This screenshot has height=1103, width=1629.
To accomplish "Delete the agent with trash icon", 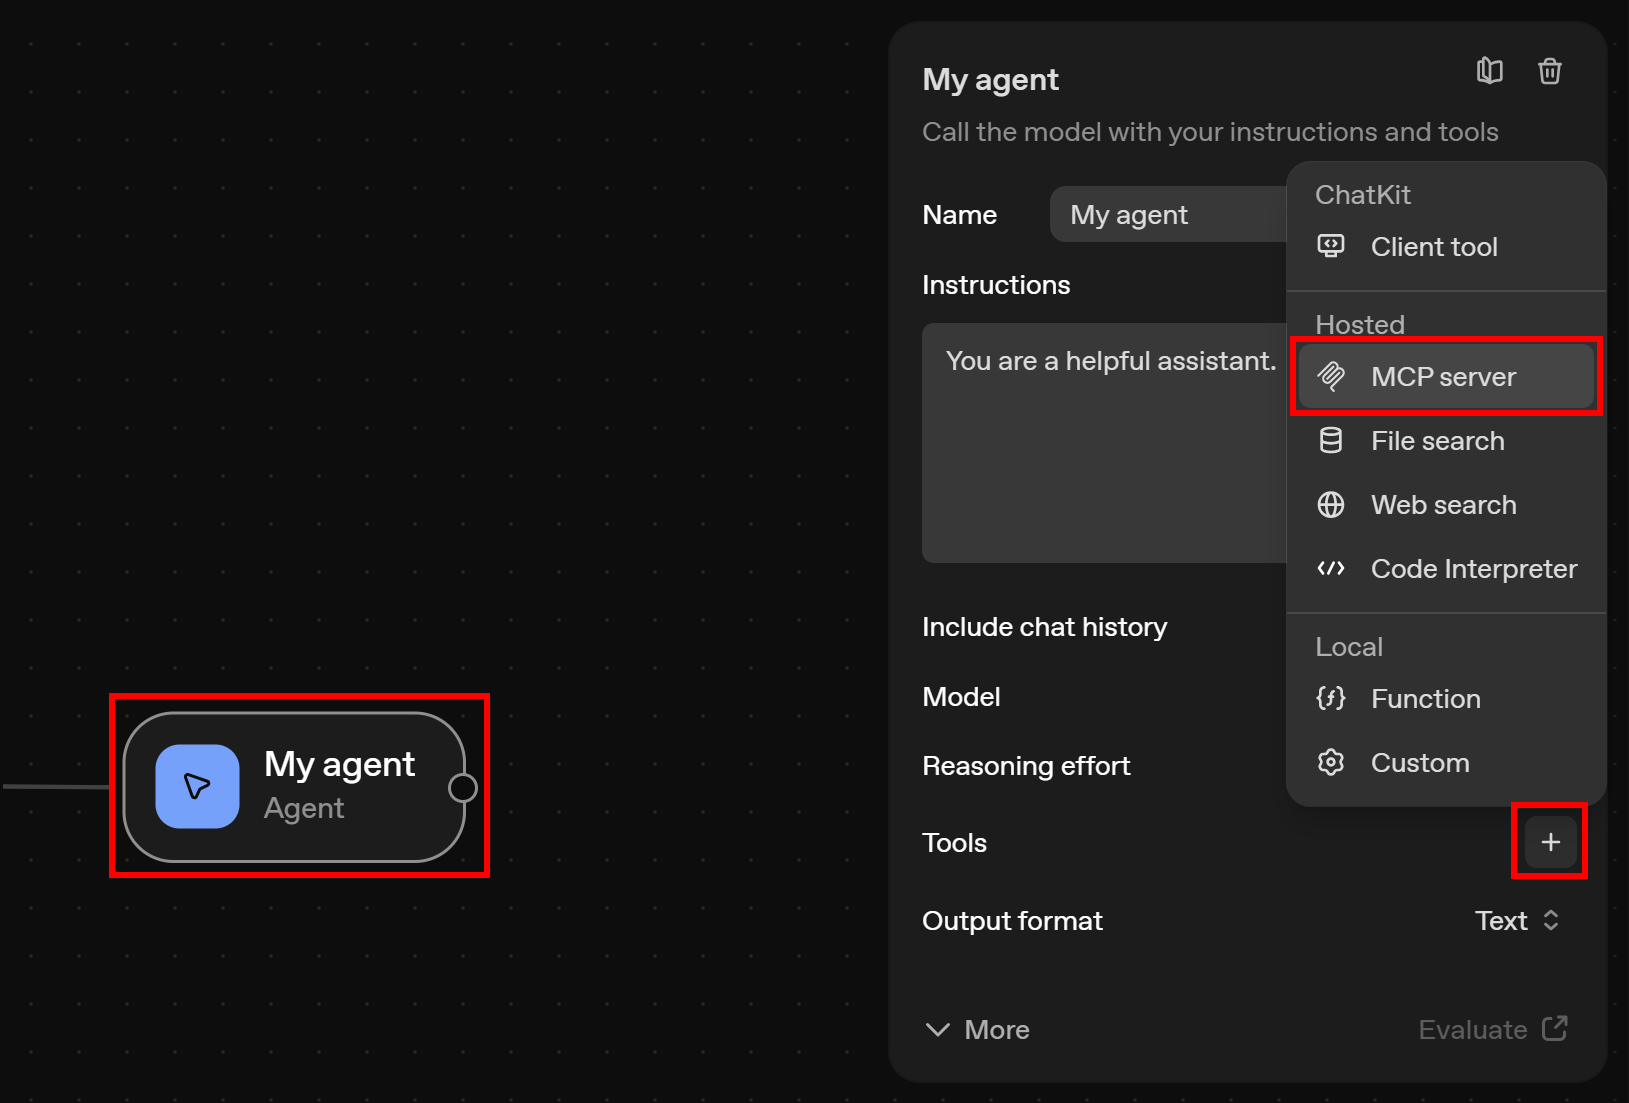I will tap(1549, 71).
